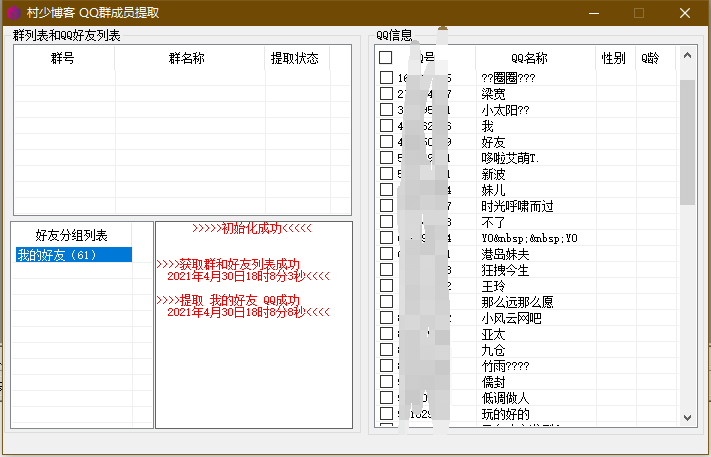This screenshot has height=457, width=711.
Task: Click the 群号 column header
Action: [63, 58]
